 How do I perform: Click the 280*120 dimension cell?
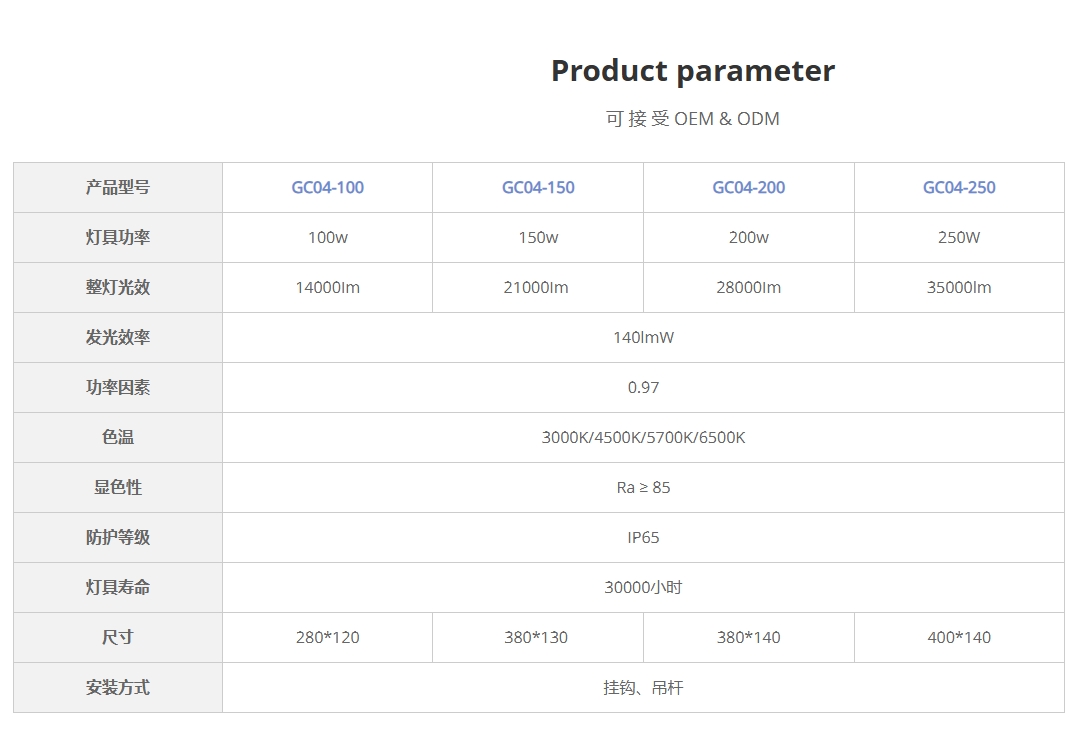(327, 637)
